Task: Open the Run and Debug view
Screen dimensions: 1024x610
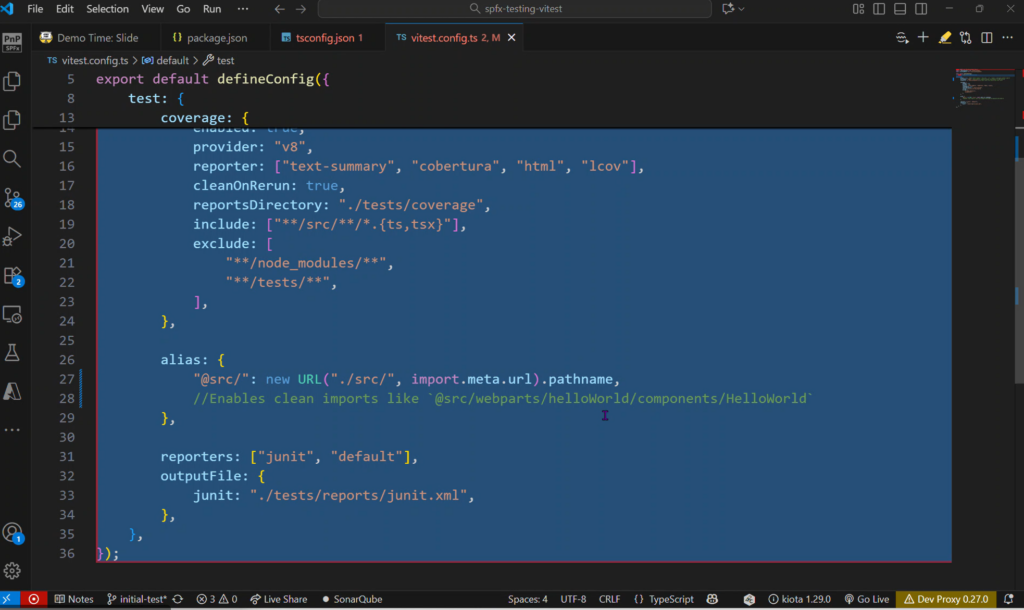Action: pos(12,236)
